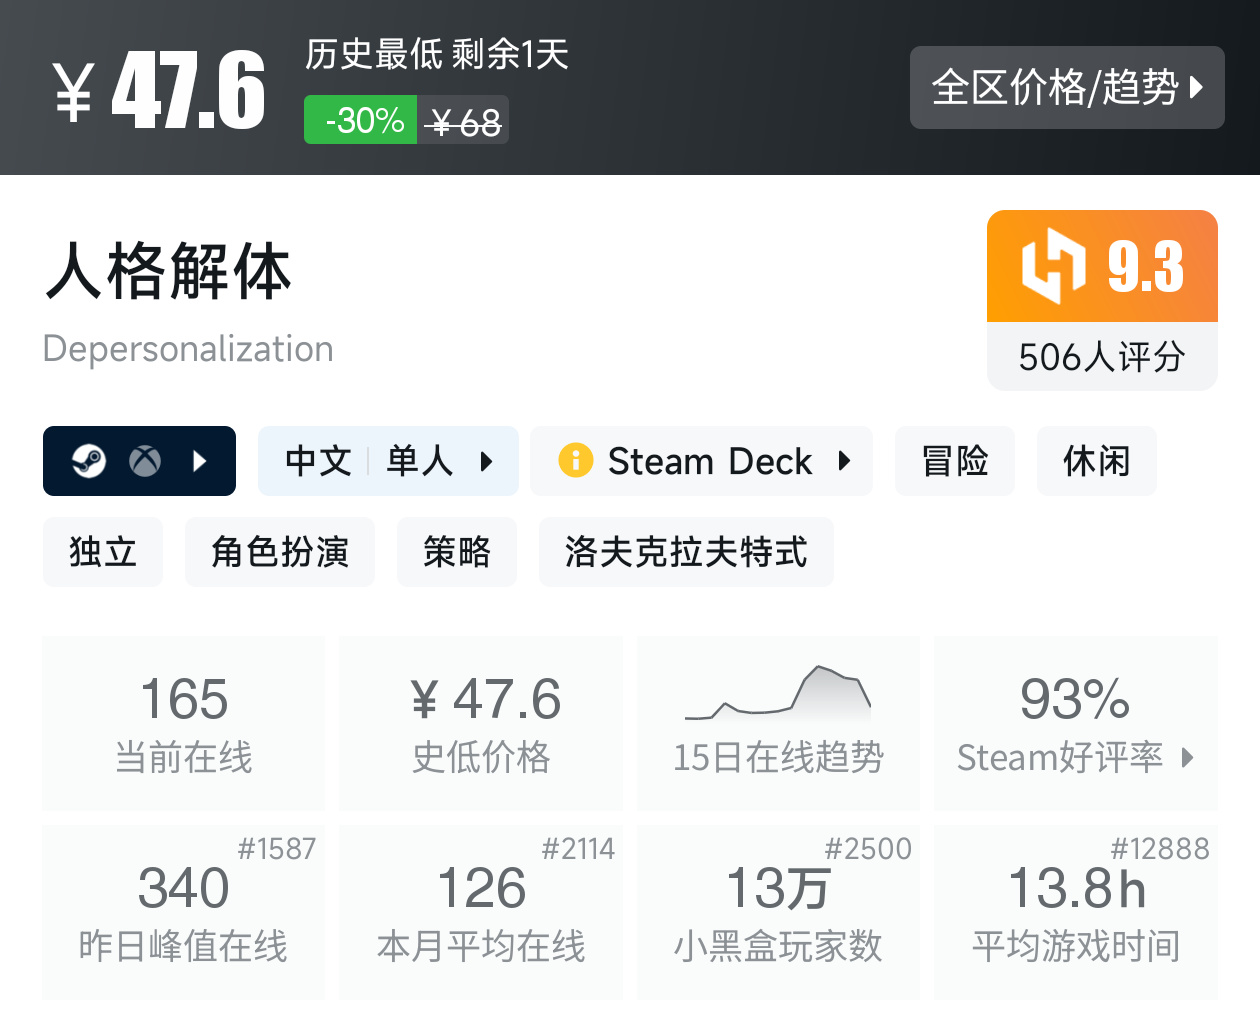Select the 冒险 genre tag
The width and height of the screenshot is (1260, 1028).
tap(954, 461)
